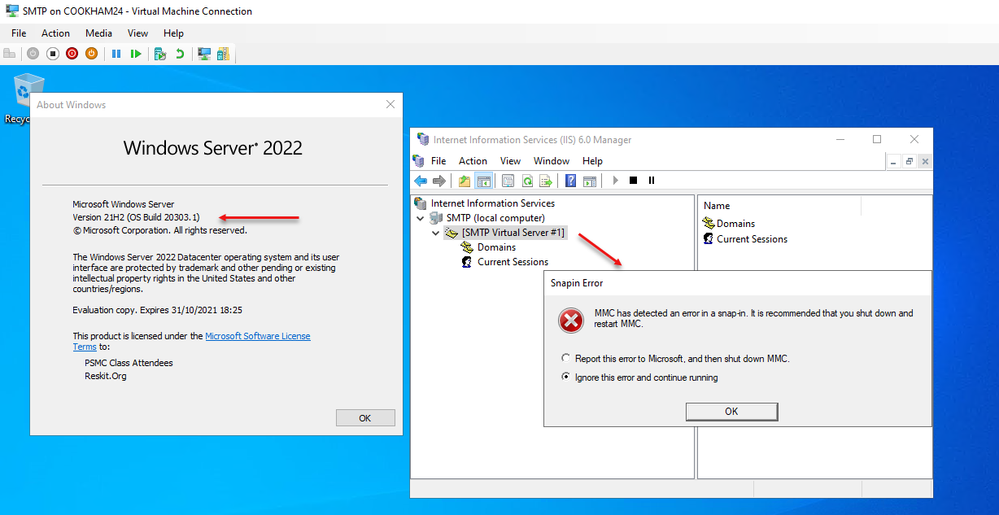Open Action menu in IIS 6.0 Manager
This screenshot has width=999, height=515.
click(473, 161)
